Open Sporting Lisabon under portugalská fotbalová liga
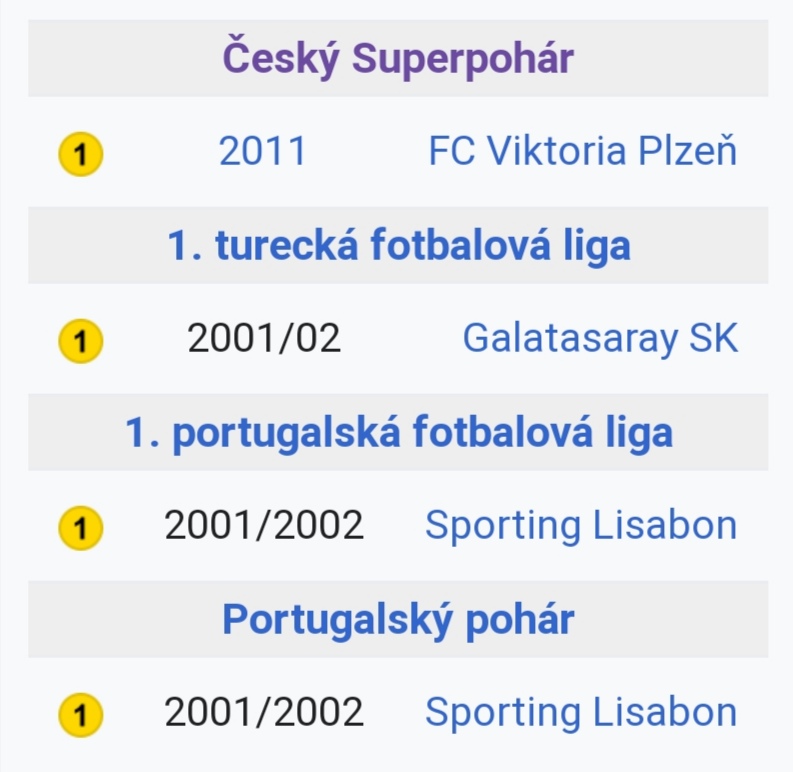The width and height of the screenshot is (793, 772). click(x=581, y=525)
